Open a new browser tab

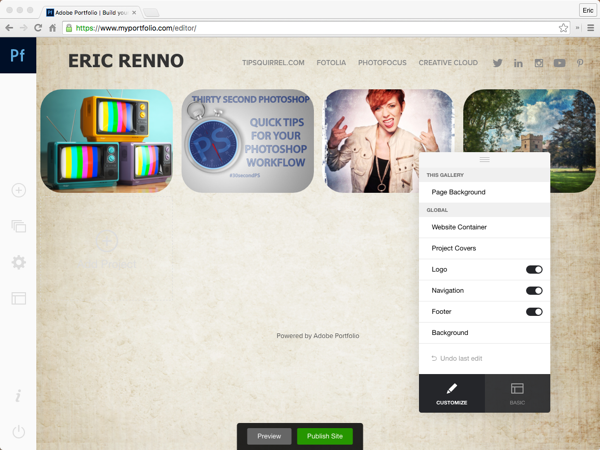pyautogui.click(x=151, y=13)
